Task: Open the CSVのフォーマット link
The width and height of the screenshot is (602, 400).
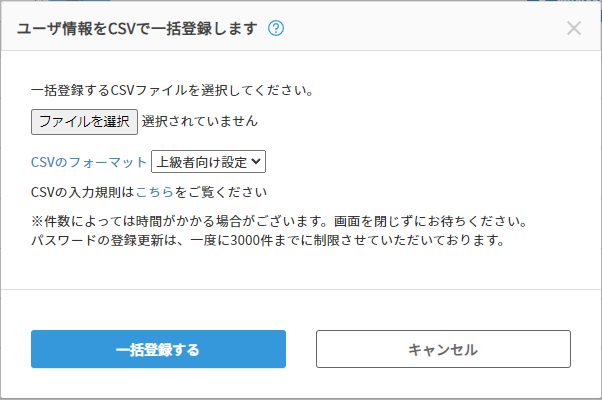Action: tap(89, 162)
